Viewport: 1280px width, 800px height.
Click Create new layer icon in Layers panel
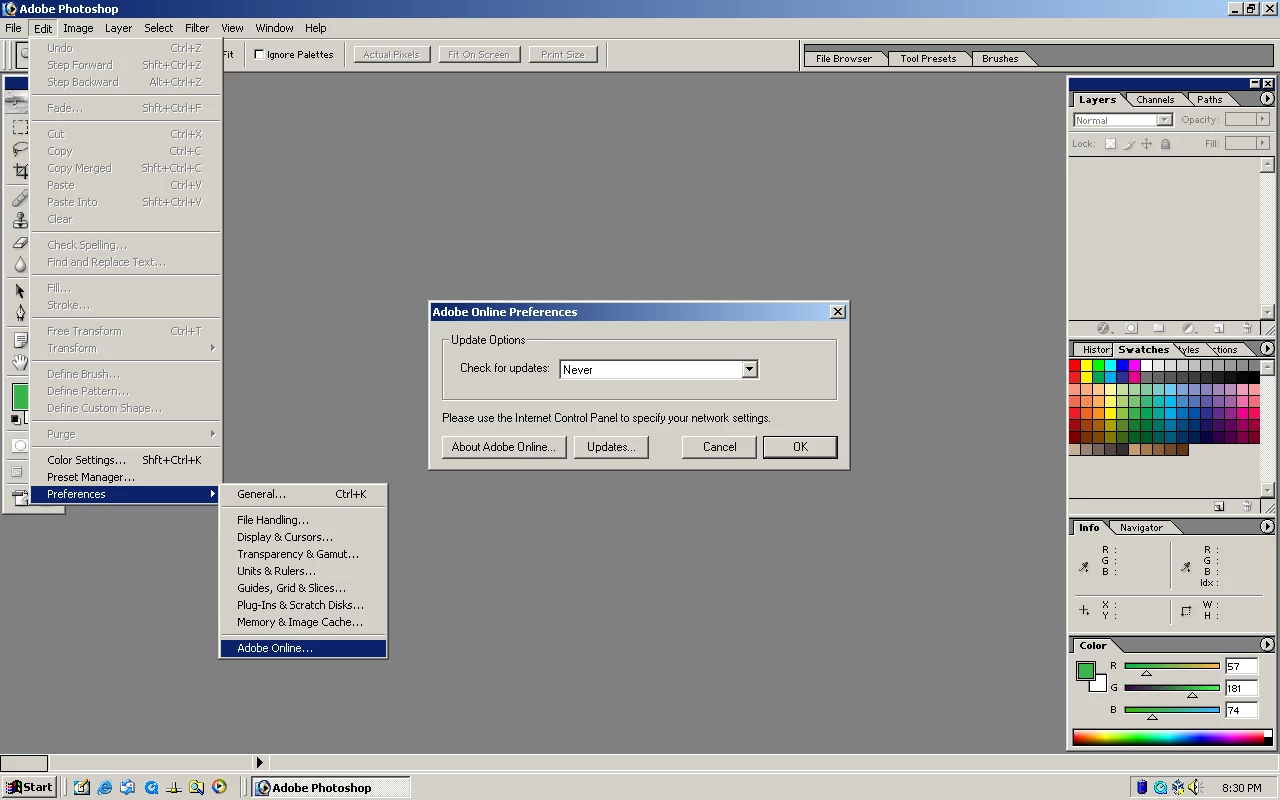tap(1218, 328)
